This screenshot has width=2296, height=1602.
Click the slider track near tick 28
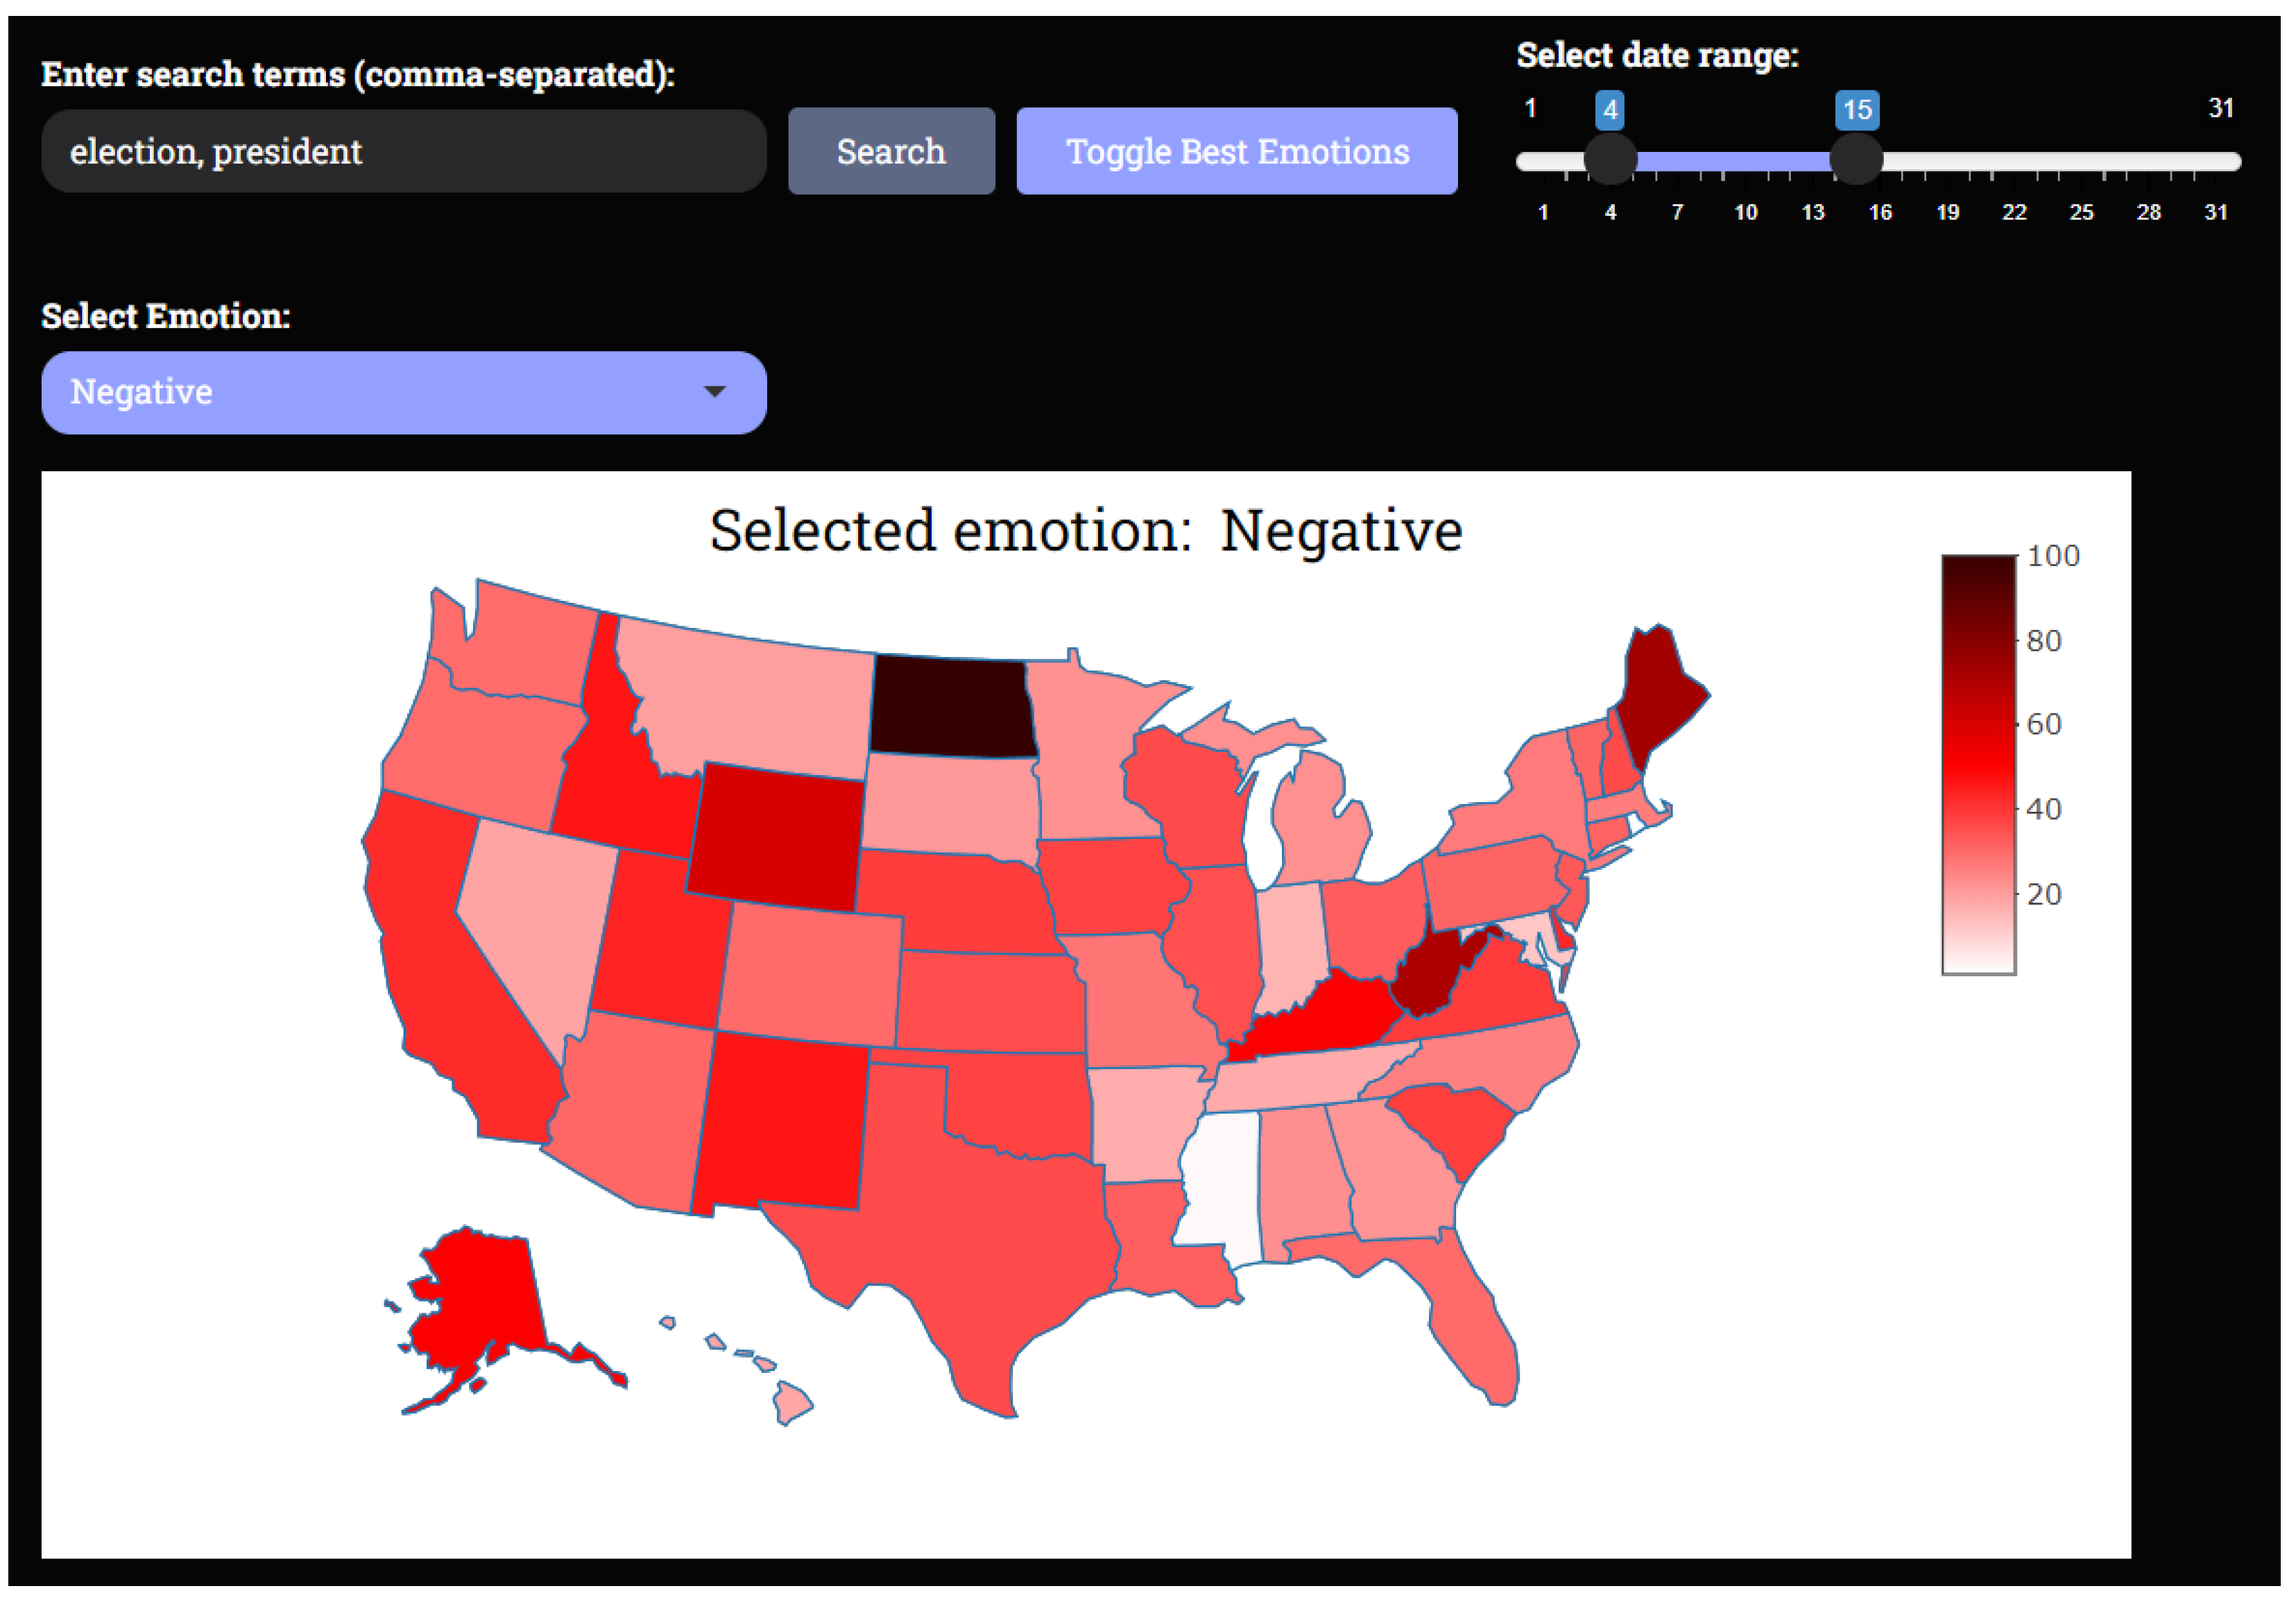pos(2148,161)
